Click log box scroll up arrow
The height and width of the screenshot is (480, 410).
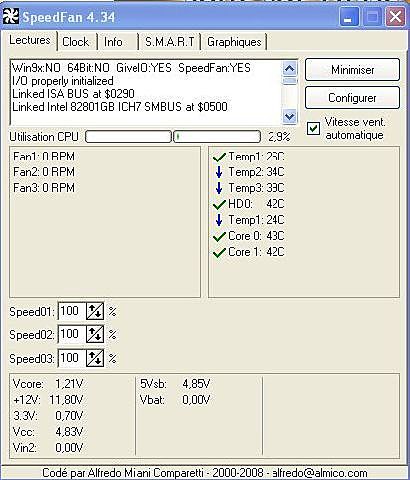click(x=289, y=69)
